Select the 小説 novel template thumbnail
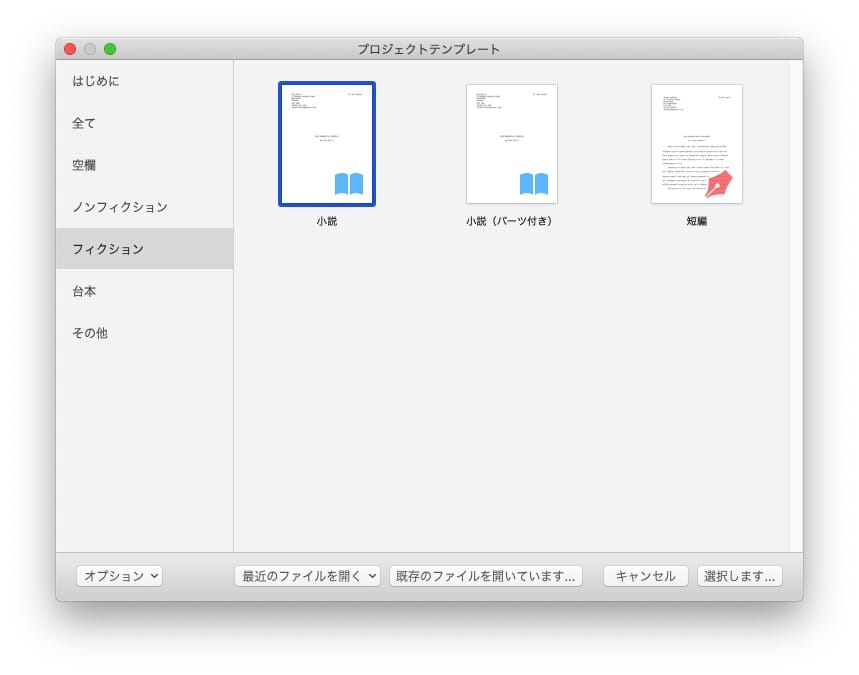Image resolution: width=859 pixels, height=675 pixels. 327,144
